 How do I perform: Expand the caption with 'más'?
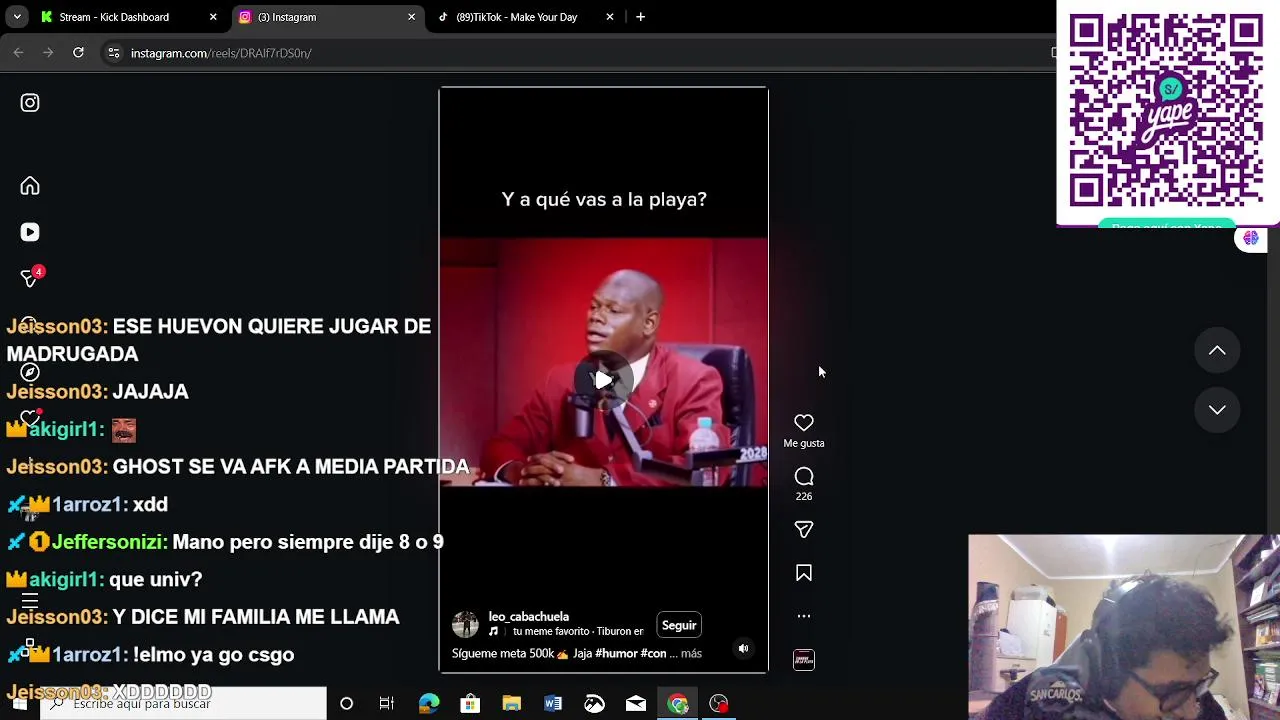coord(691,653)
